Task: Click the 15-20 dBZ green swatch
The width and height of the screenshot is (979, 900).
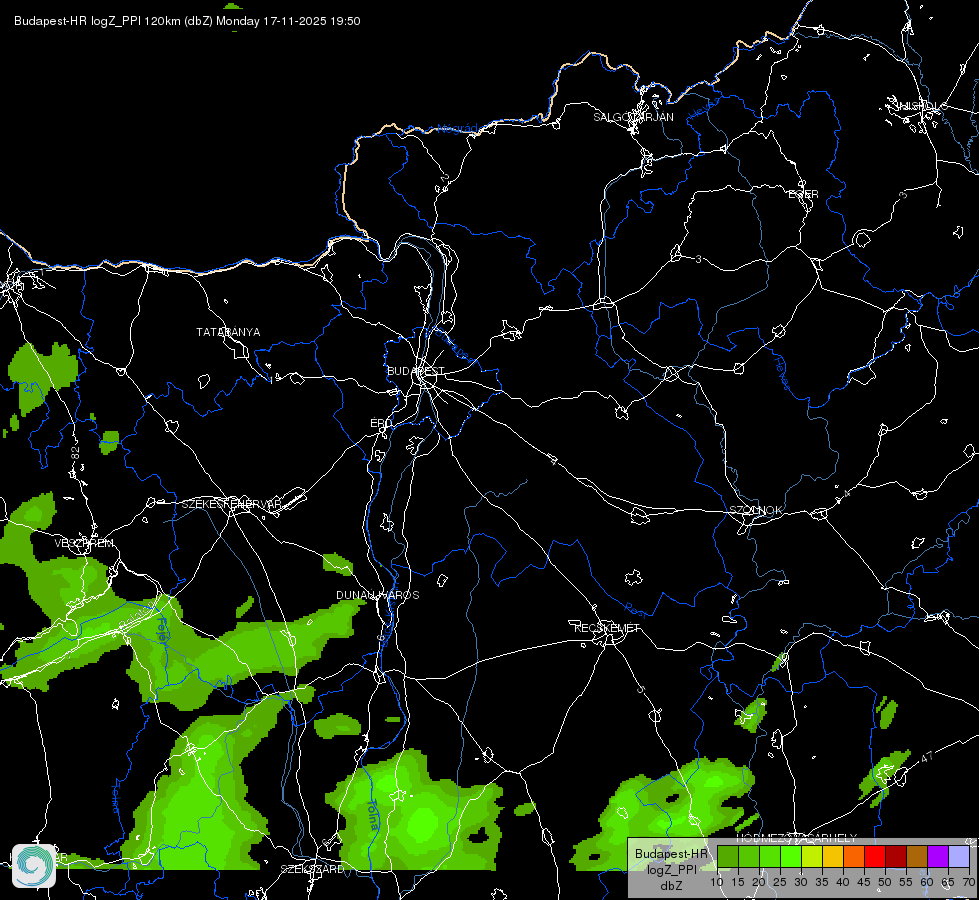Action: coord(749,856)
